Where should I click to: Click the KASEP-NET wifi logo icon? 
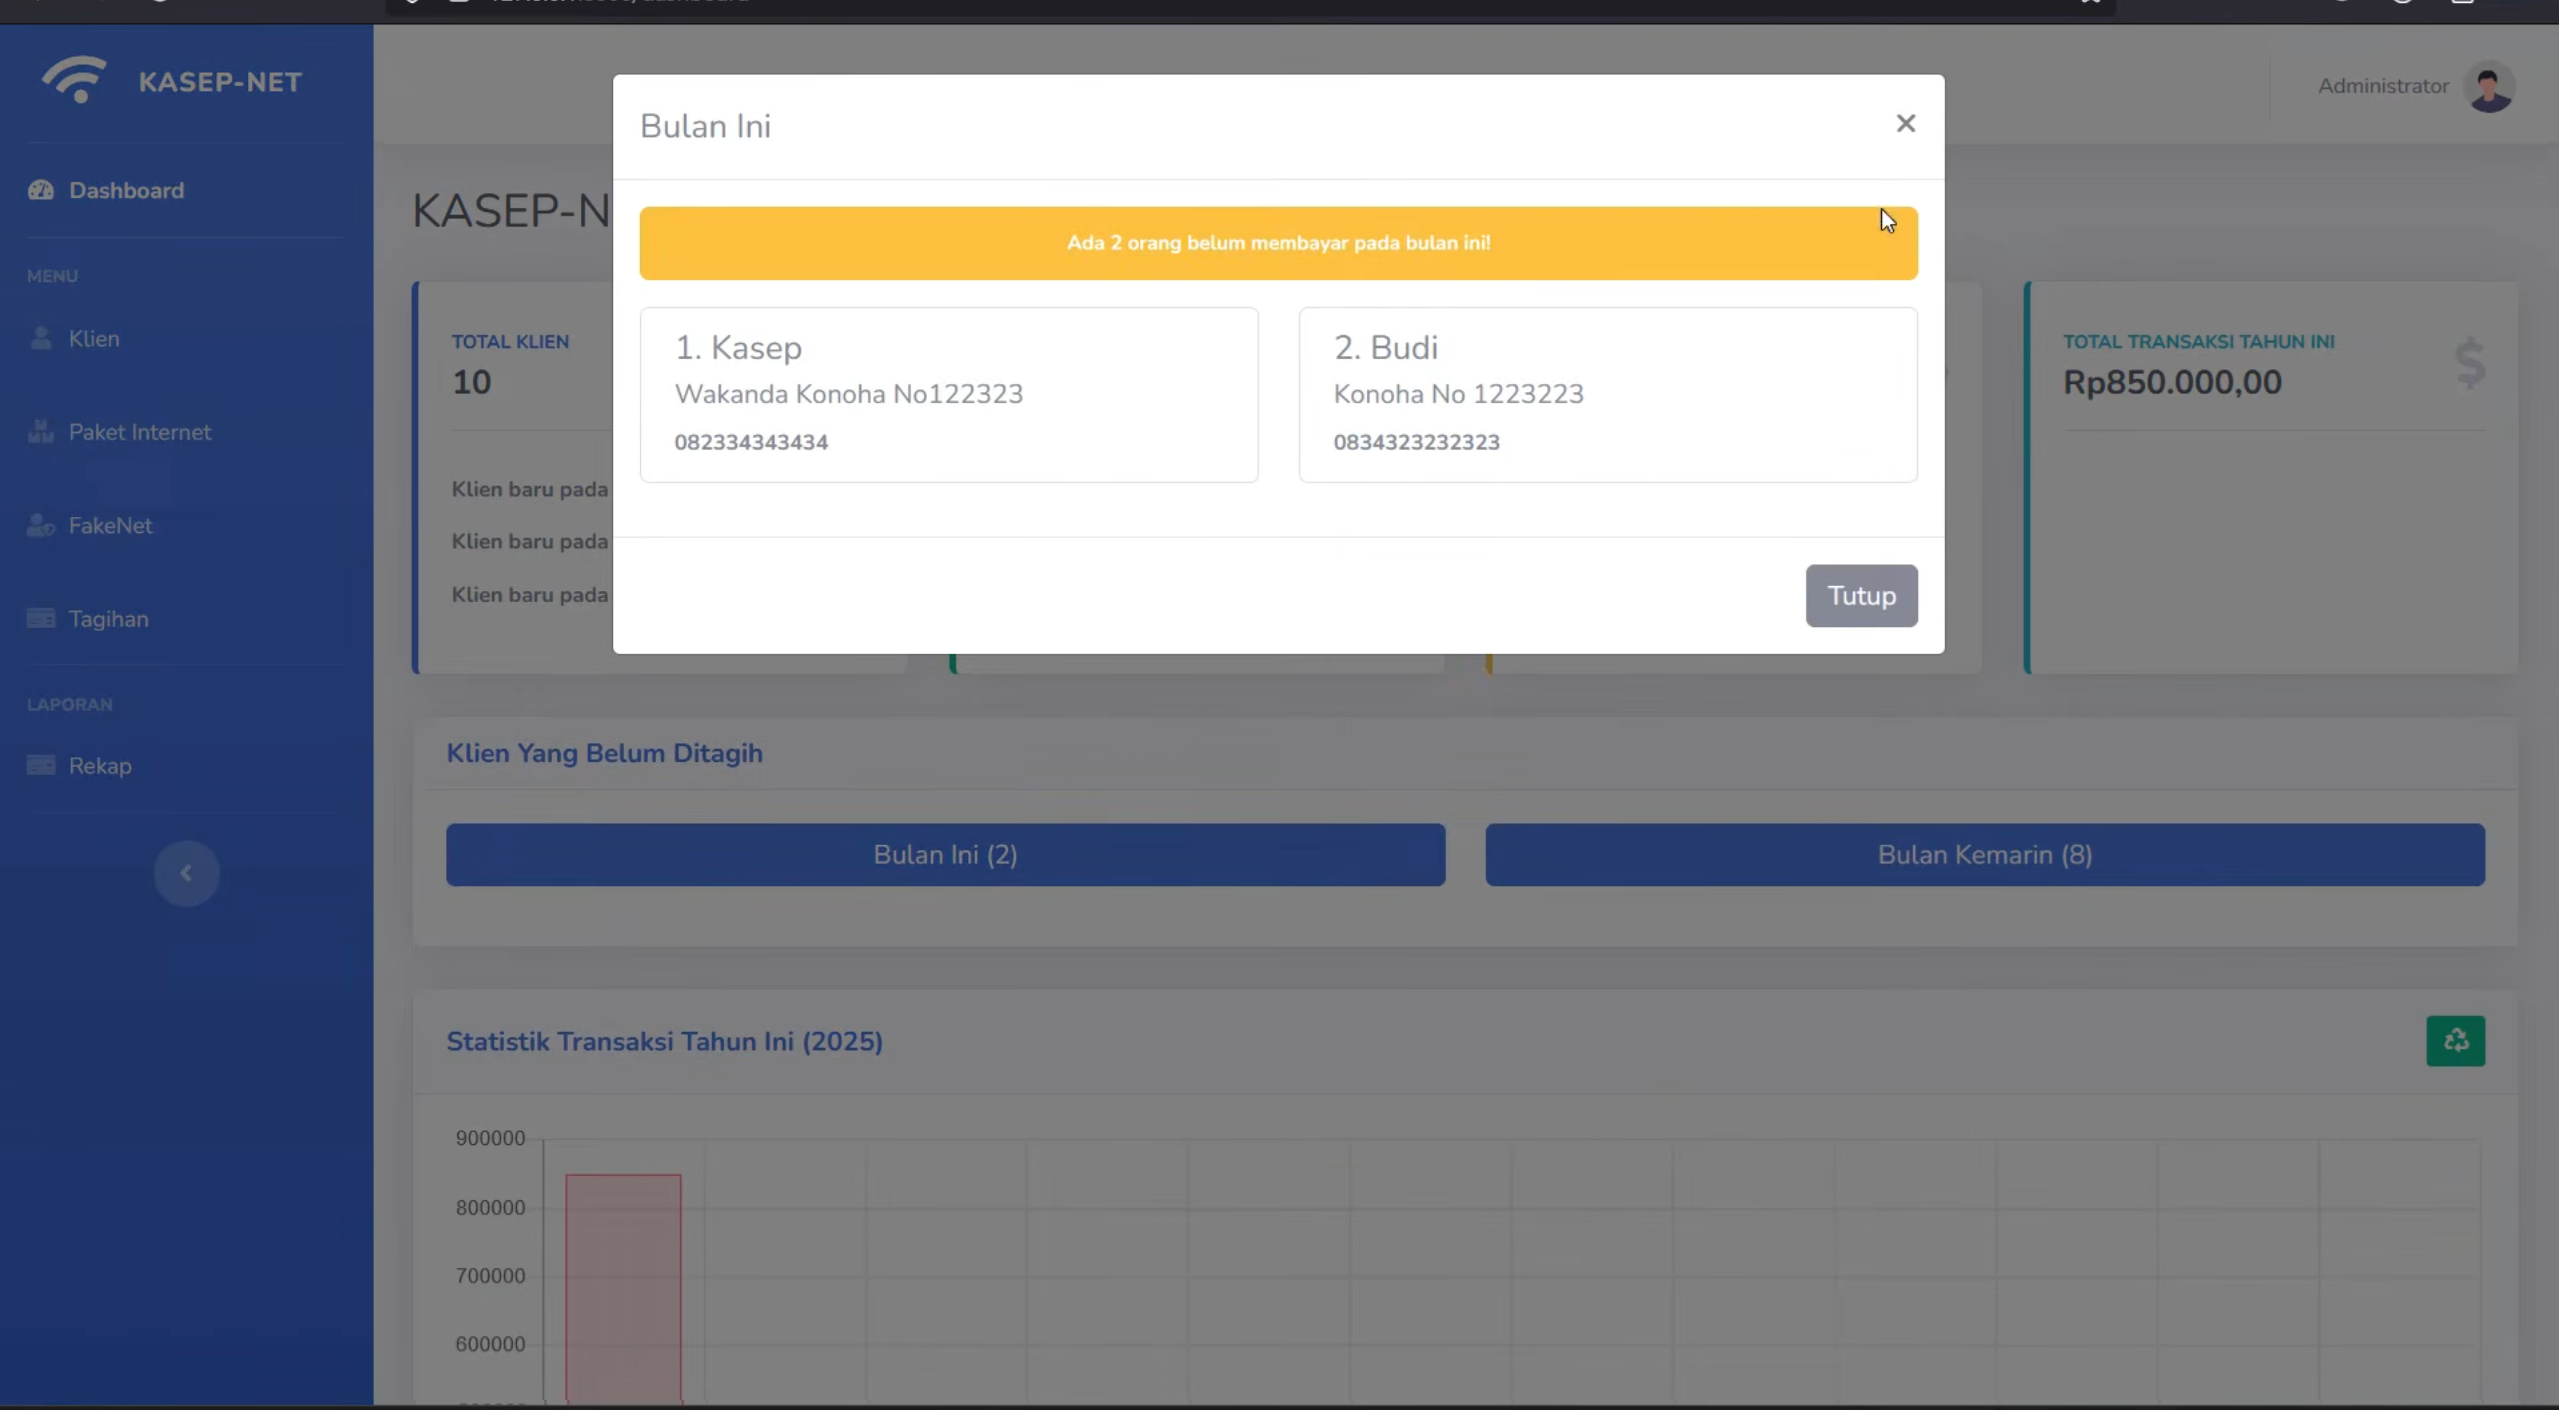coord(73,80)
